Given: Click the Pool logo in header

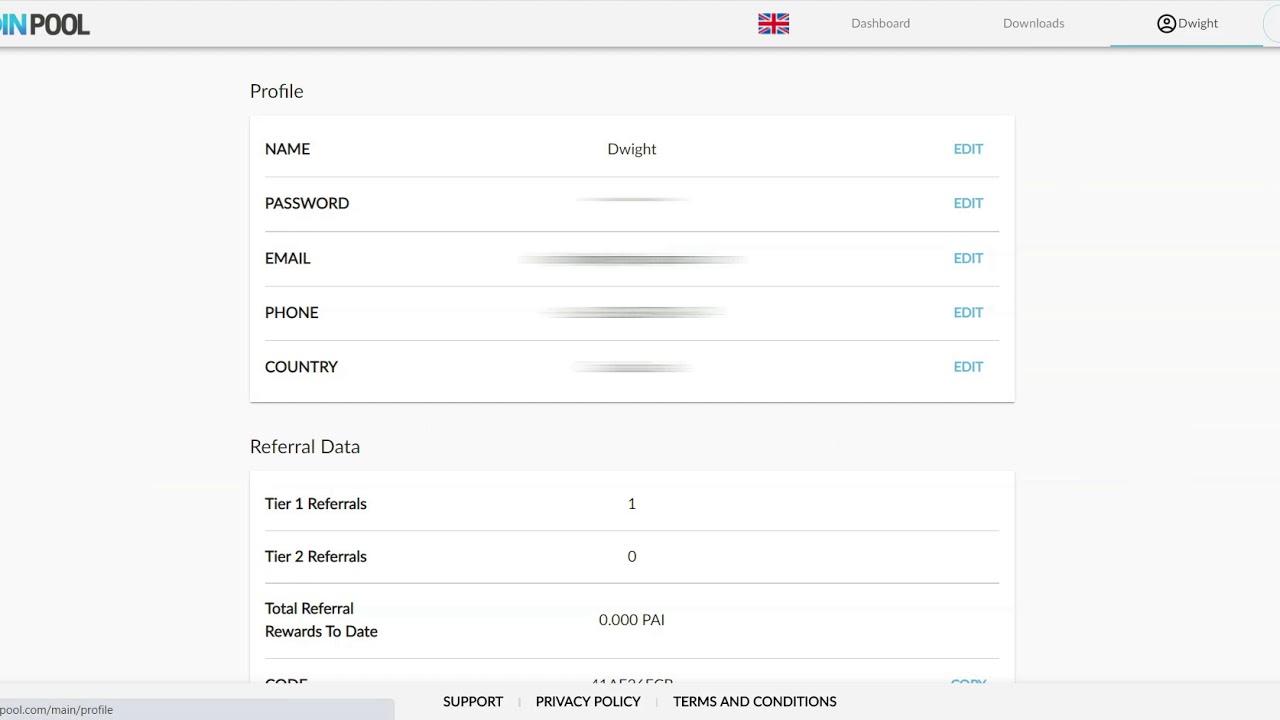Looking at the screenshot, I should (x=46, y=24).
